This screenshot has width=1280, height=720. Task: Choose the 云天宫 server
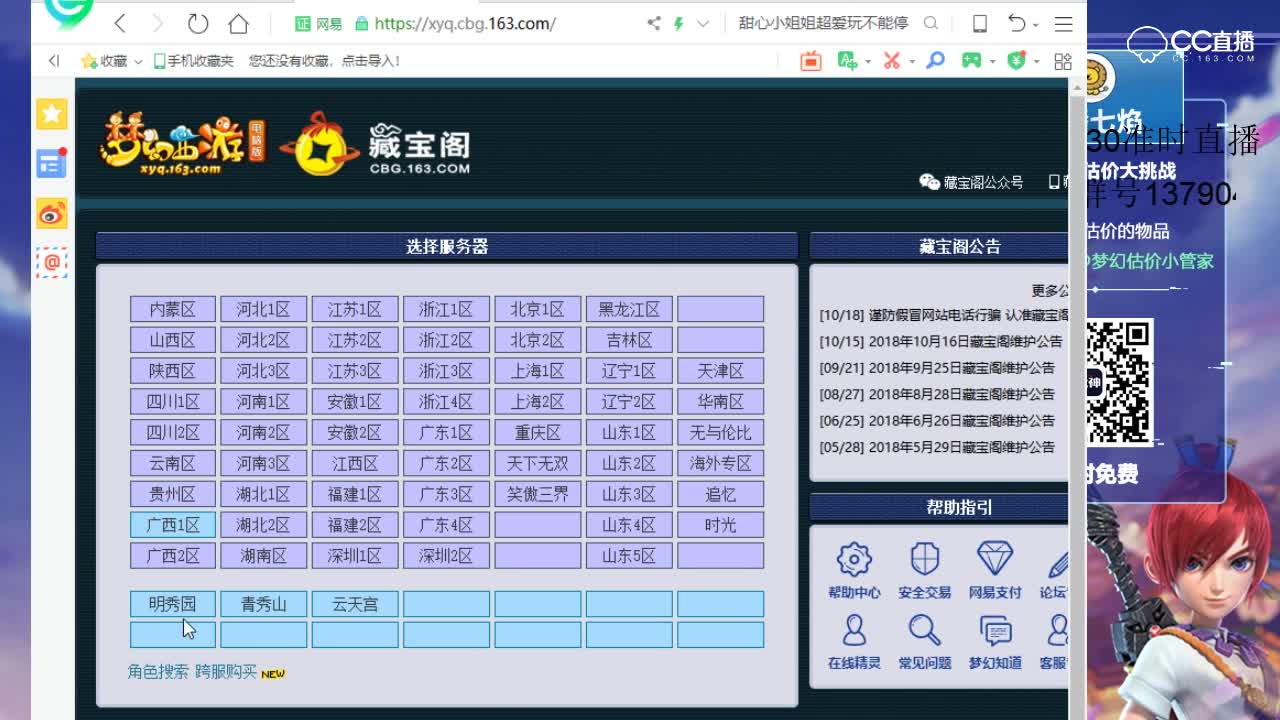click(x=355, y=604)
